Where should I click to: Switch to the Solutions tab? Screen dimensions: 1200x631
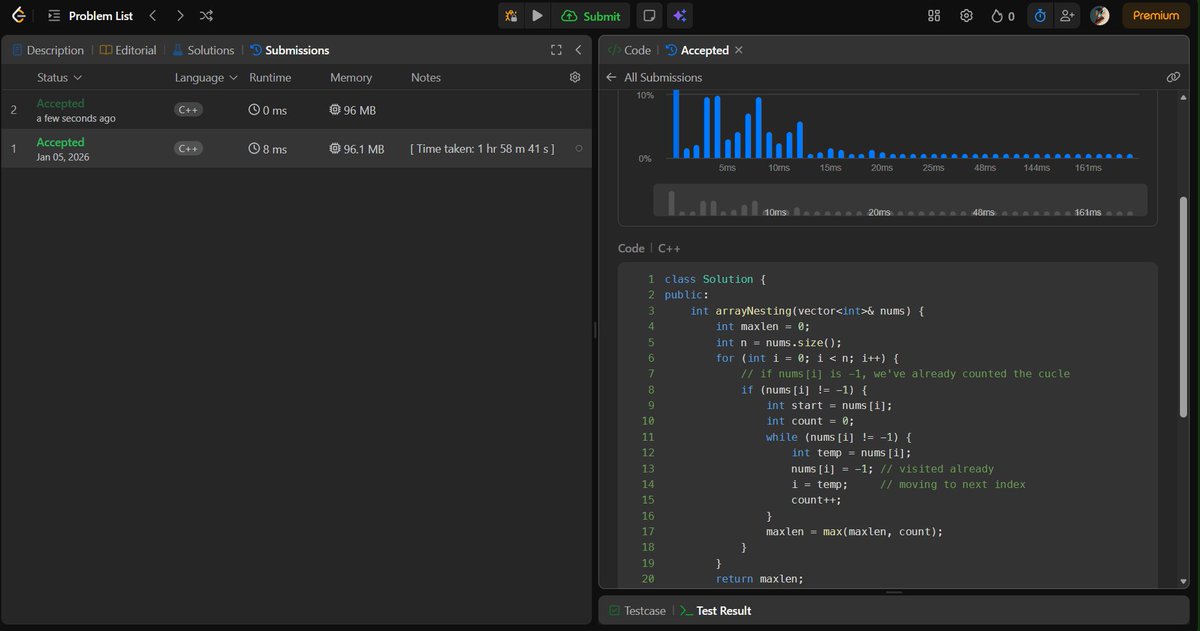(203, 50)
